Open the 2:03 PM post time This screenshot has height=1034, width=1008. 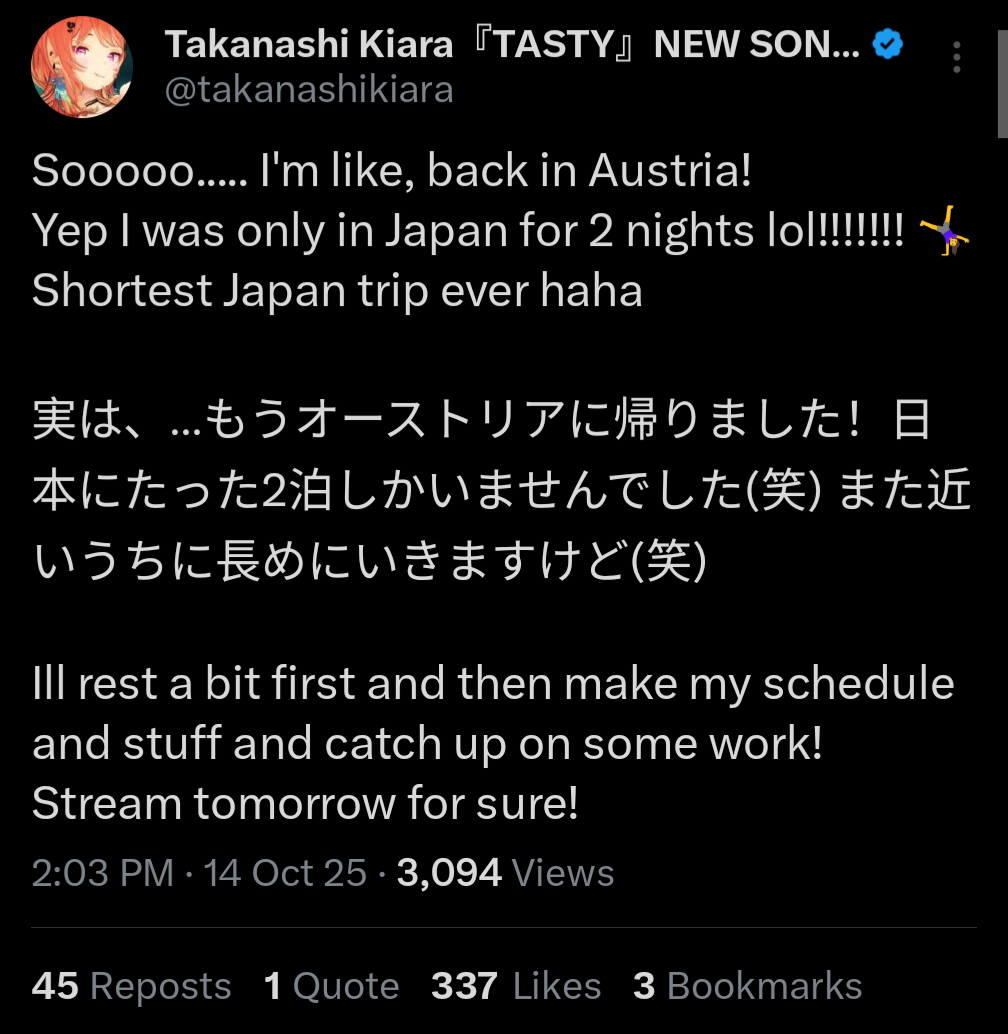[103, 873]
